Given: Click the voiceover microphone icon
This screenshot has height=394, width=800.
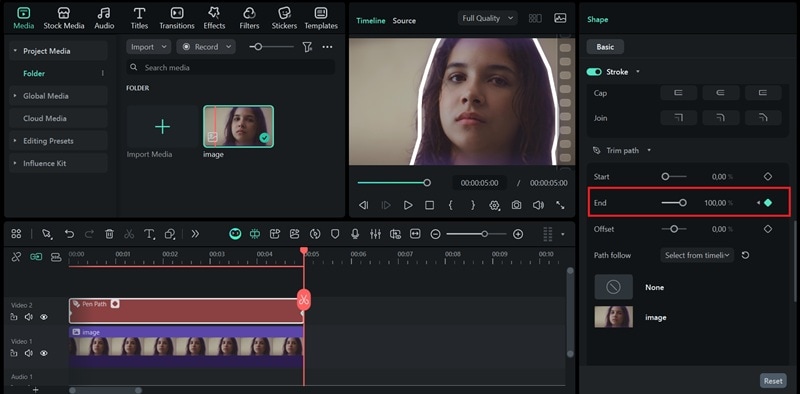Looking at the screenshot, I should click(355, 234).
